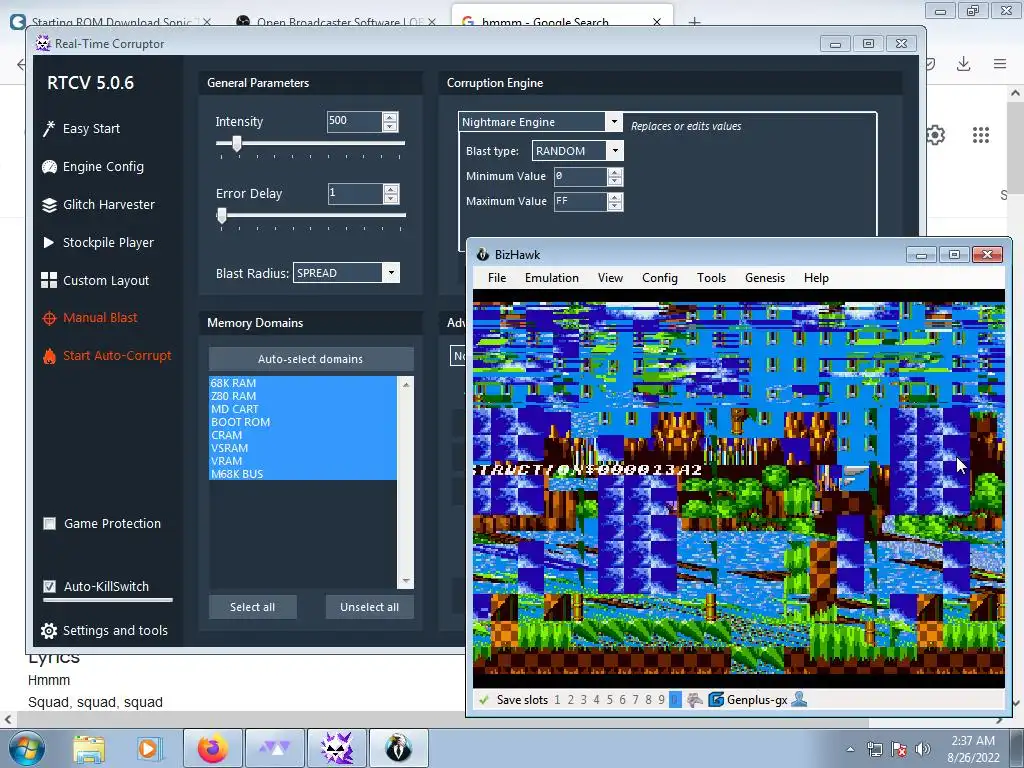Open the Easy Start wand option
Screen dimensions: 1024x768
[82, 129]
